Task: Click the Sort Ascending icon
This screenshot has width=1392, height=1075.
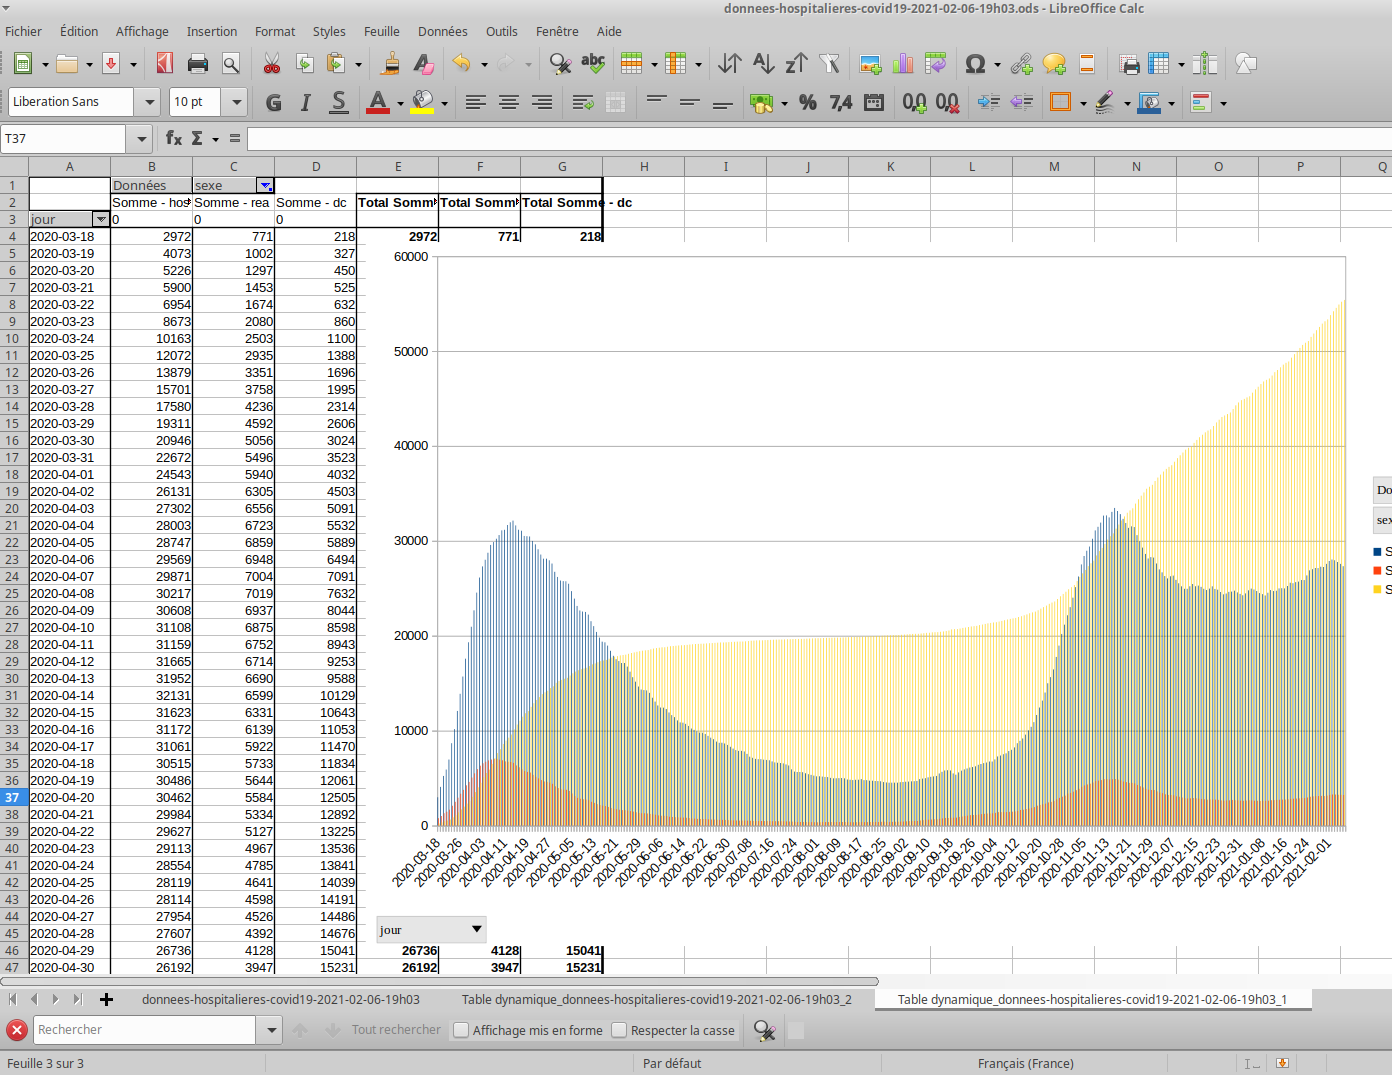Action: tap(763, 64)
